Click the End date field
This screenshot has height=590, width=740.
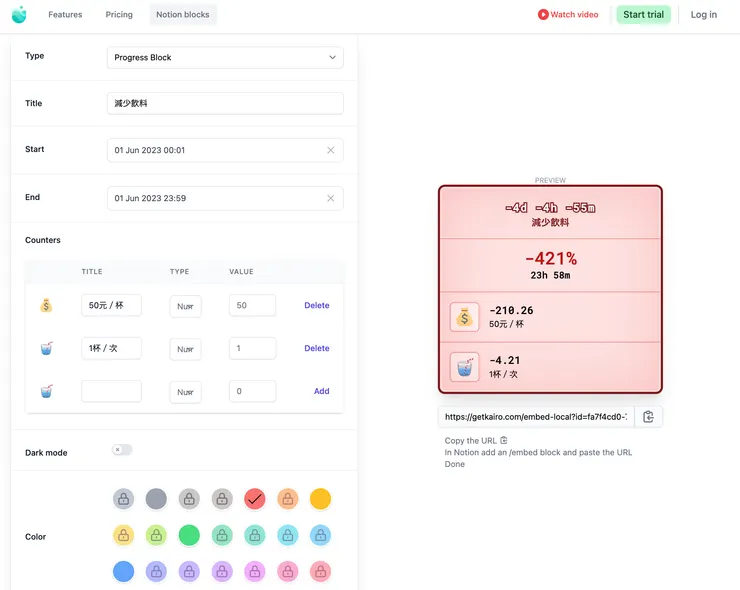[x=225, y=198]
